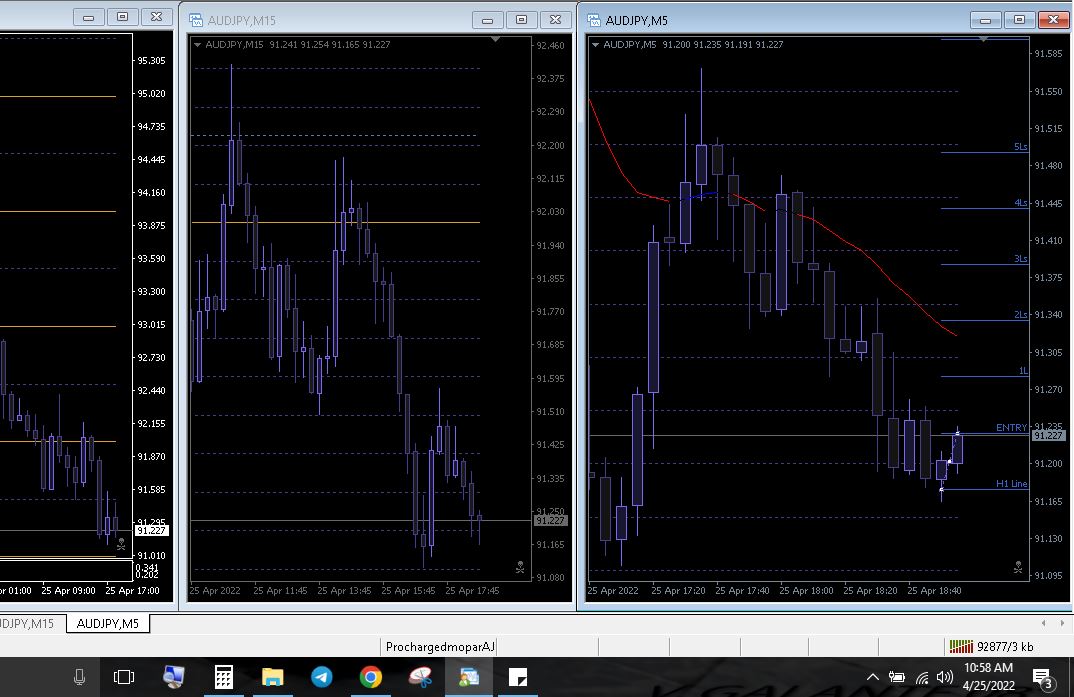
Task: Expand the AUDJPY,M5 chart info triangle
Action: pos(596,44)
